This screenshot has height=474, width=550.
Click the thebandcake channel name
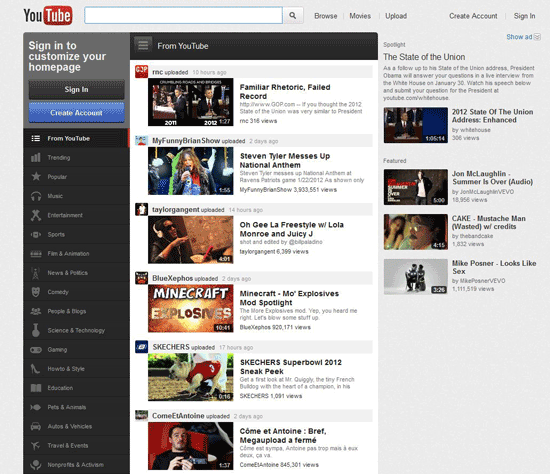click(476, 236)
